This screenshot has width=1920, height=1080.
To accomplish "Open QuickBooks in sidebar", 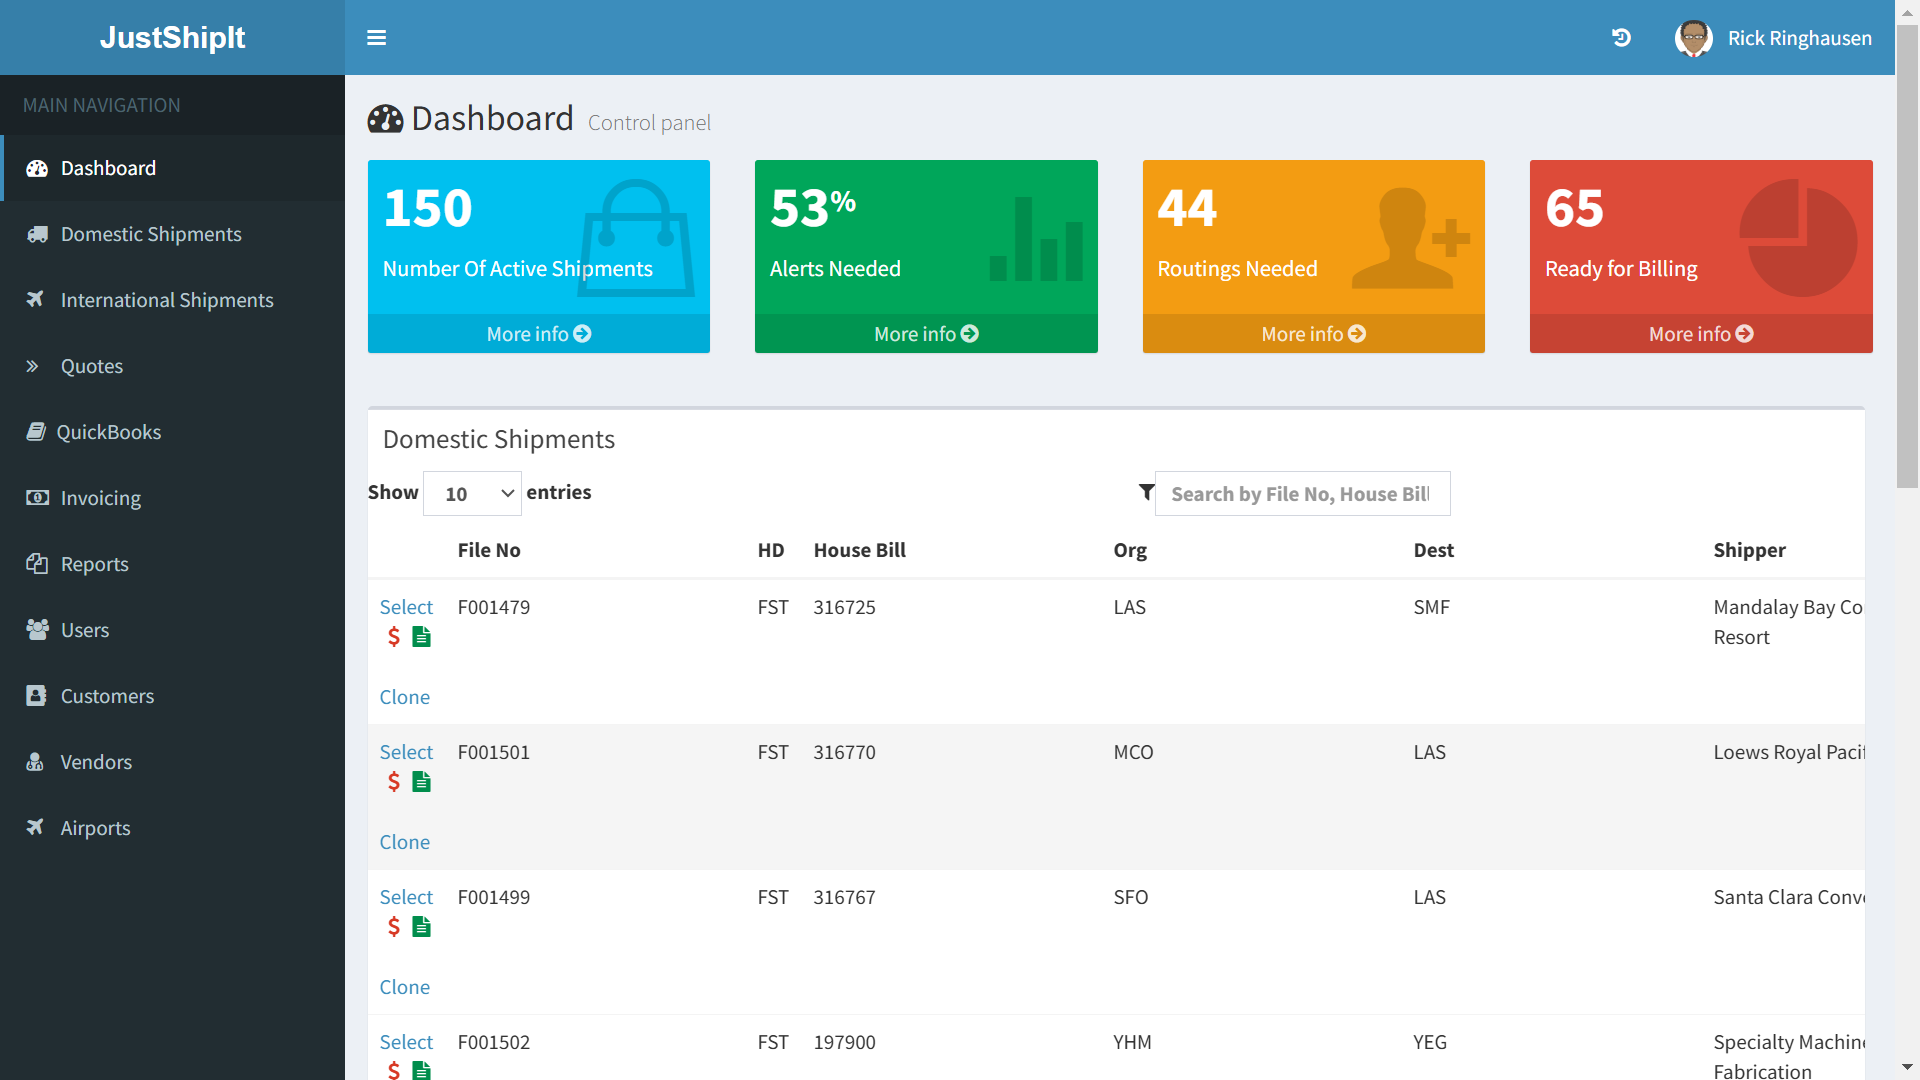I will click(x=172, y=432).
